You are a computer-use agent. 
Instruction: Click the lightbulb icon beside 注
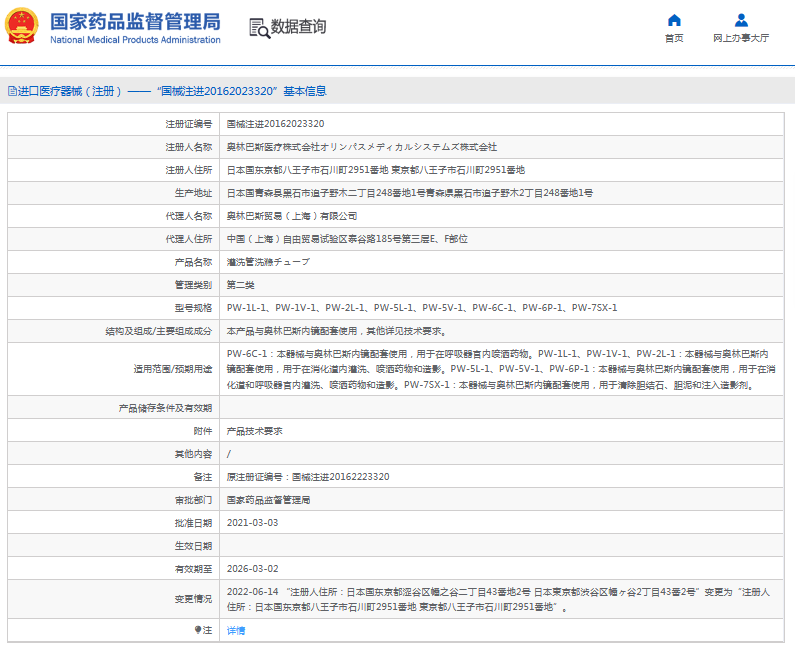click(198, 630)
